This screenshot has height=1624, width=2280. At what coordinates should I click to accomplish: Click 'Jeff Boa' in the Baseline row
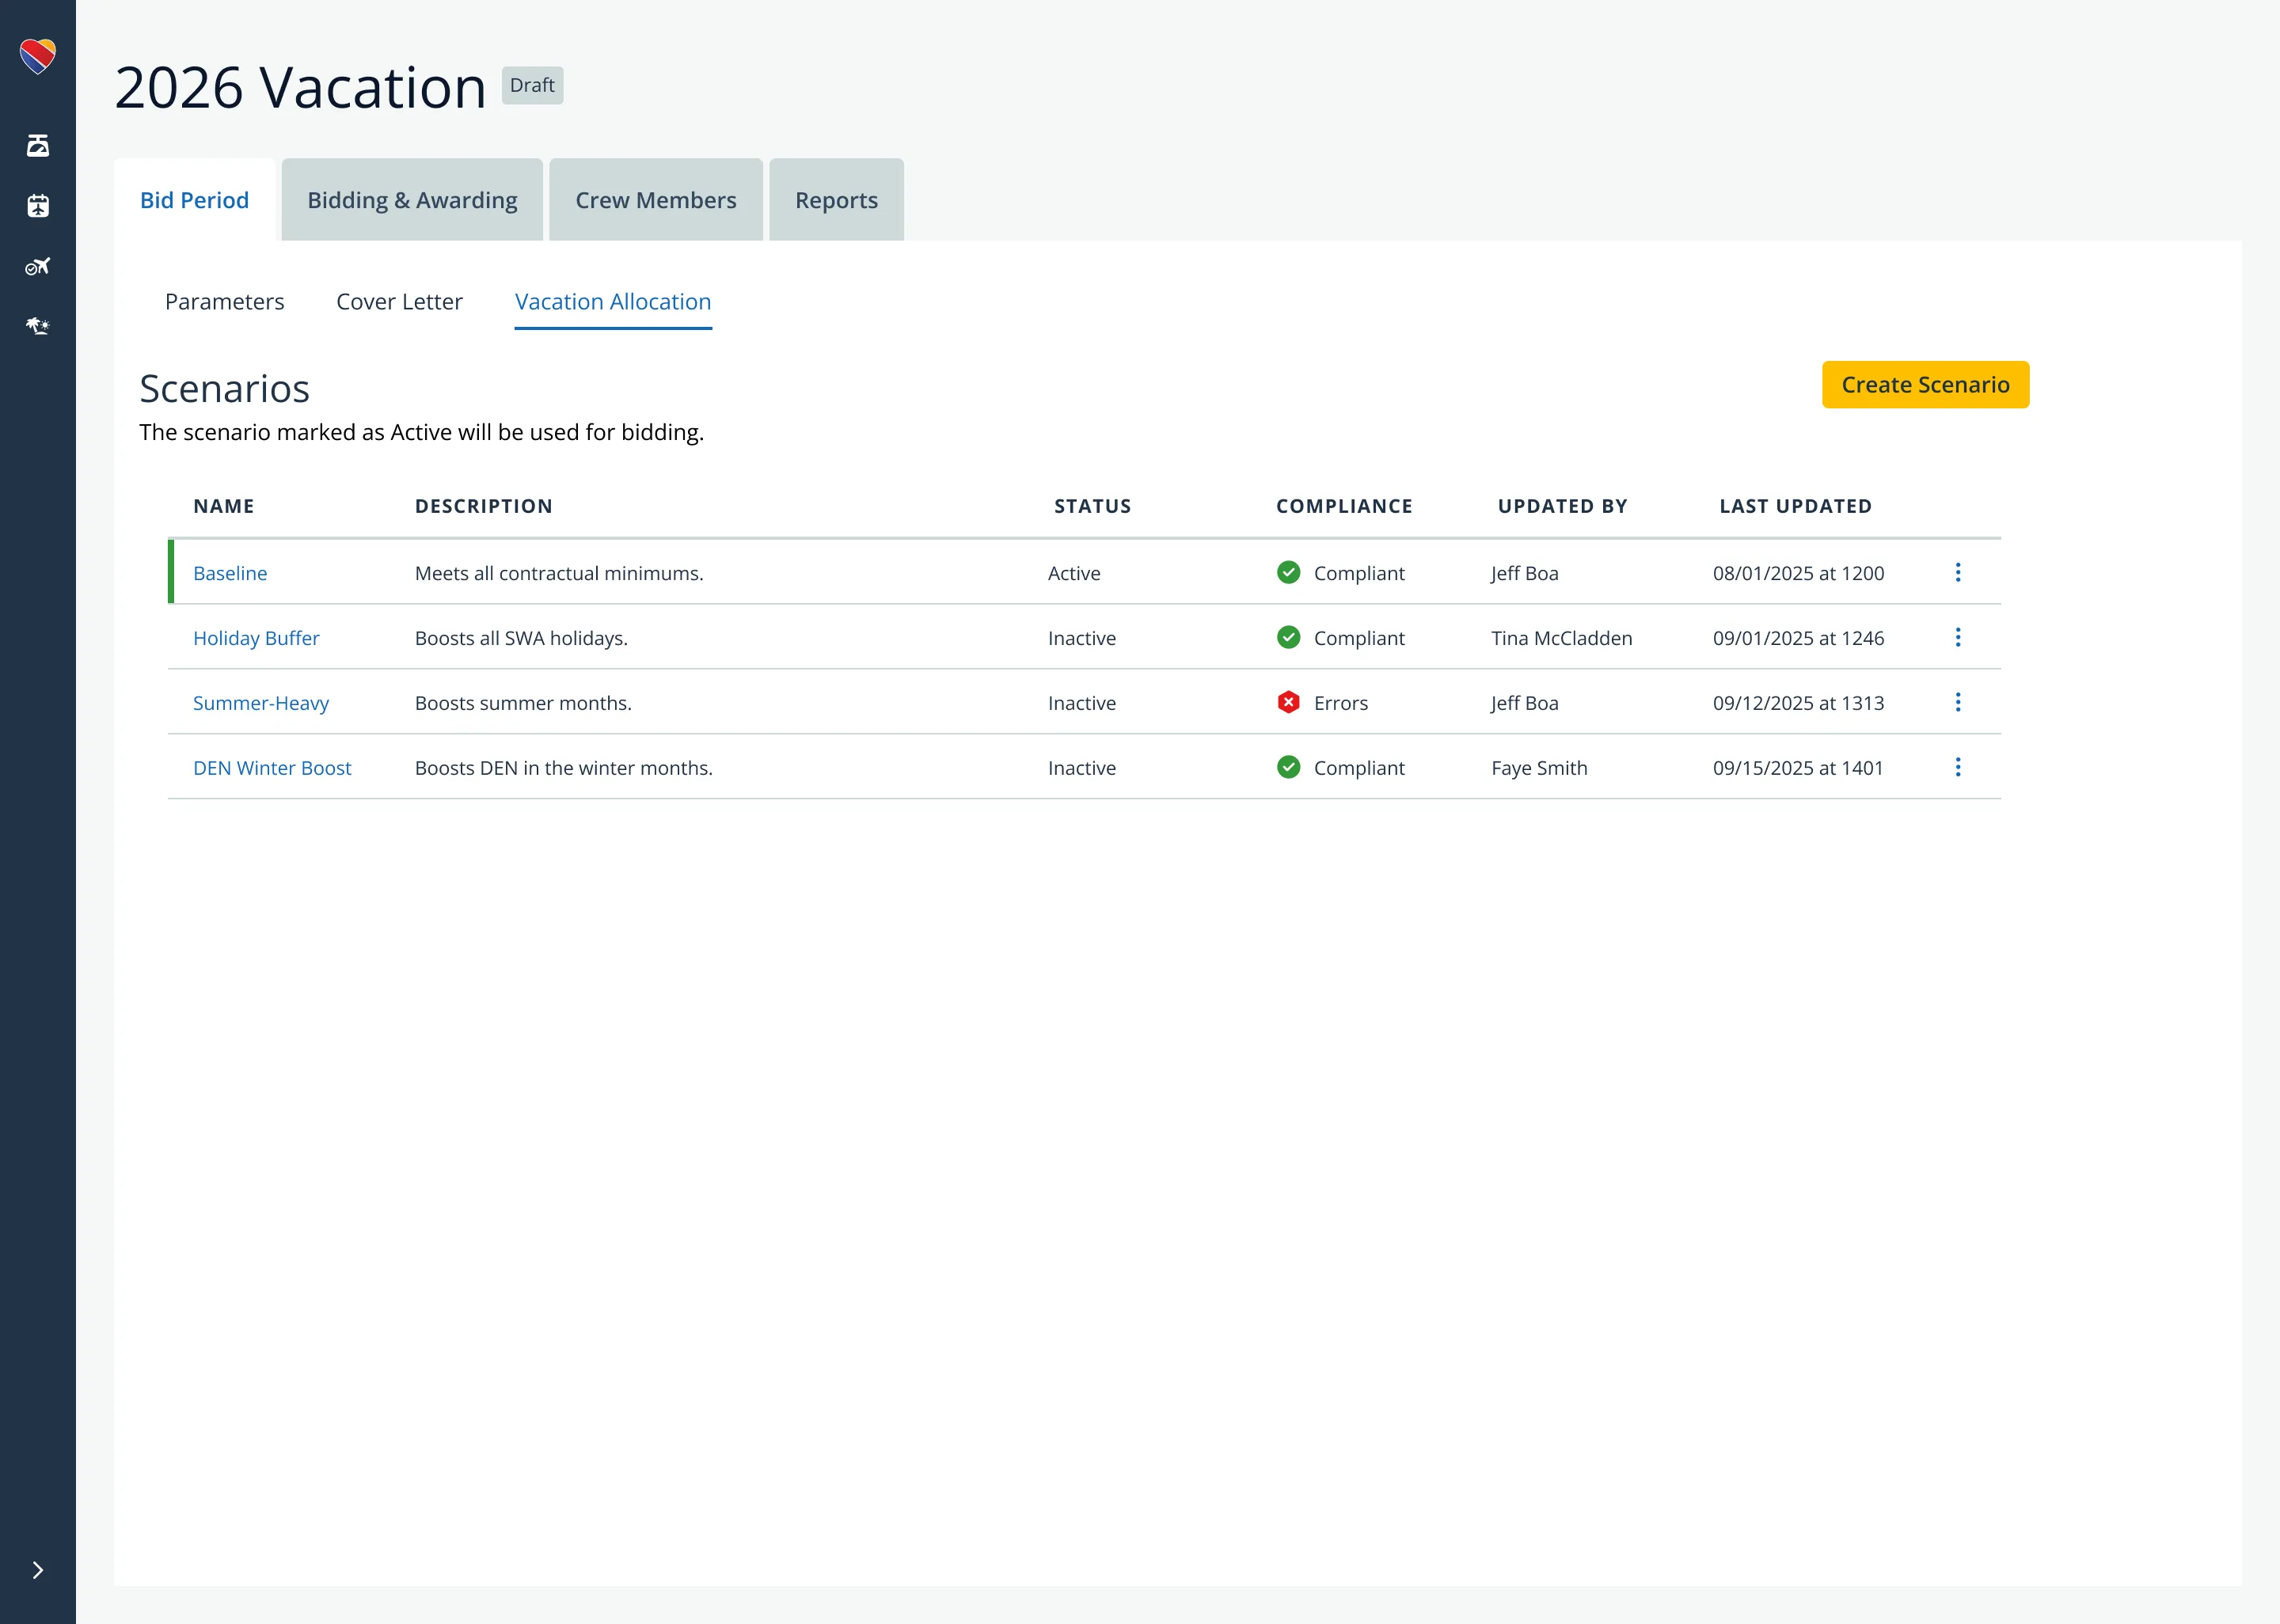tap(1525, 573)
